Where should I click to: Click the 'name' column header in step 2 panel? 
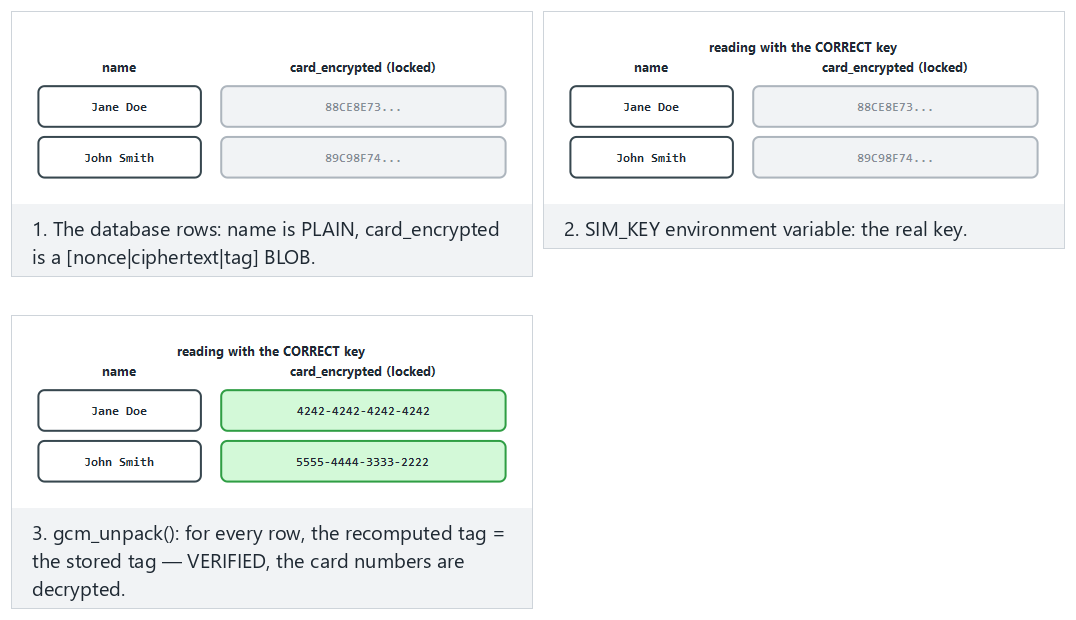(x=651, y=67)
